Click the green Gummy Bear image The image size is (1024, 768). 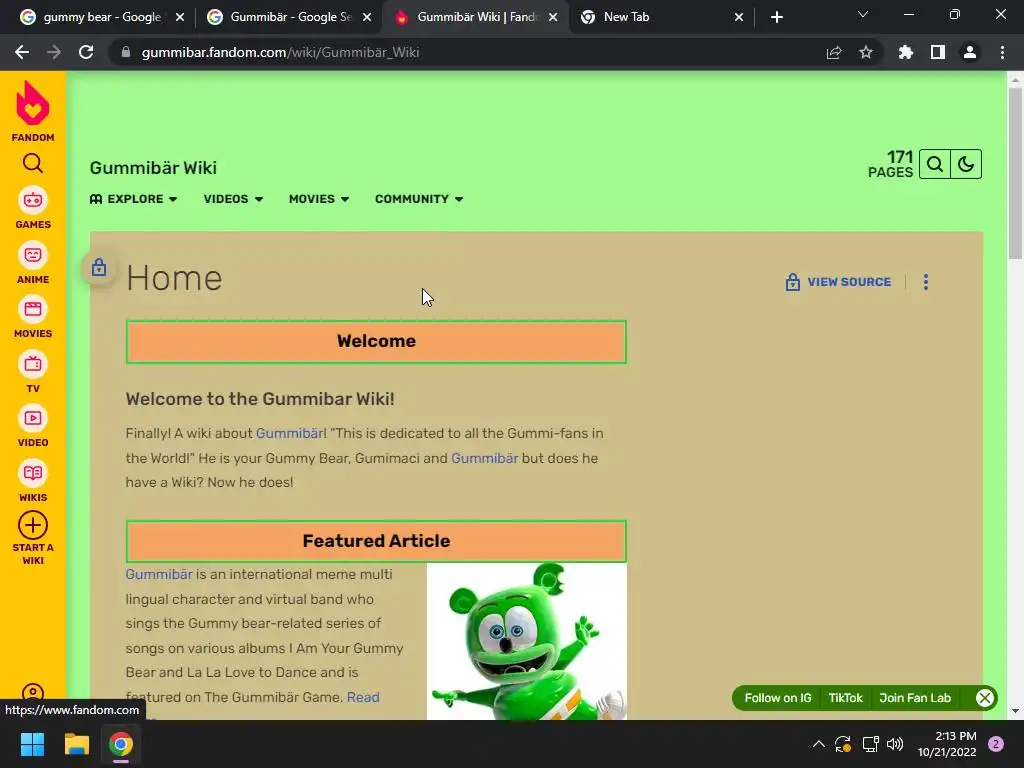[526, 641]
